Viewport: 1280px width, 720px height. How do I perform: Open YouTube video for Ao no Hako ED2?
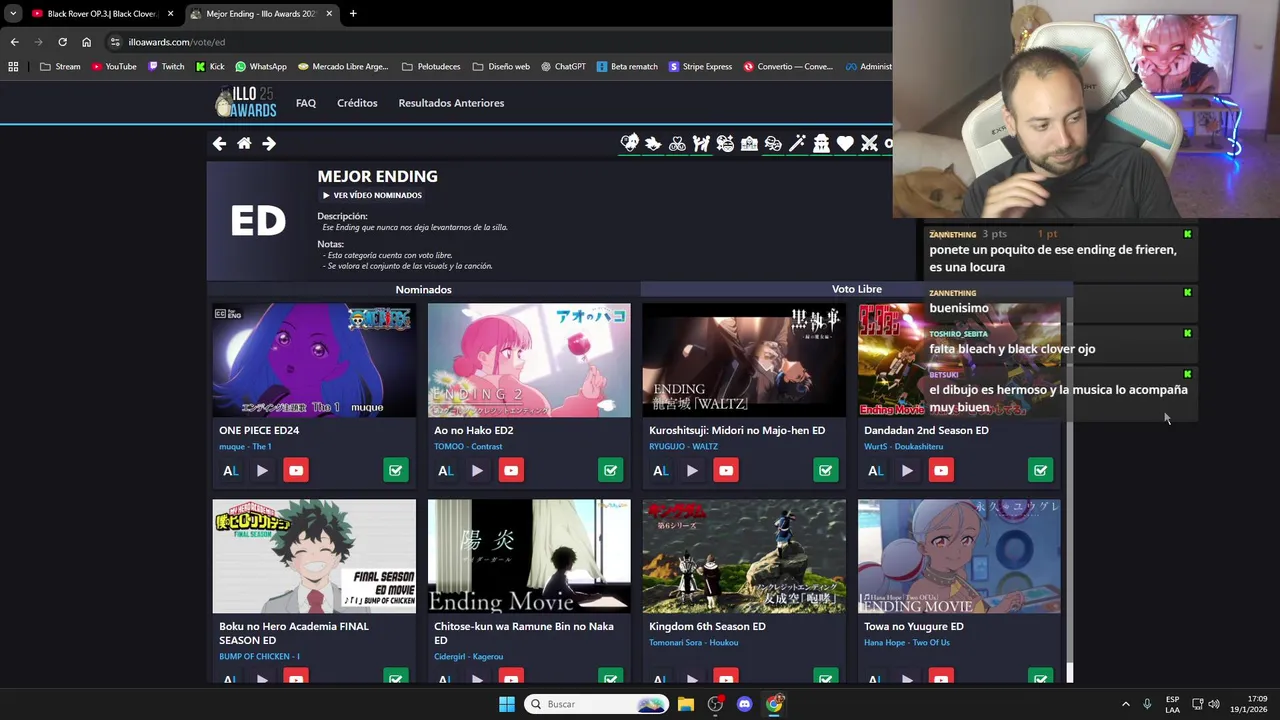point(511,470)
